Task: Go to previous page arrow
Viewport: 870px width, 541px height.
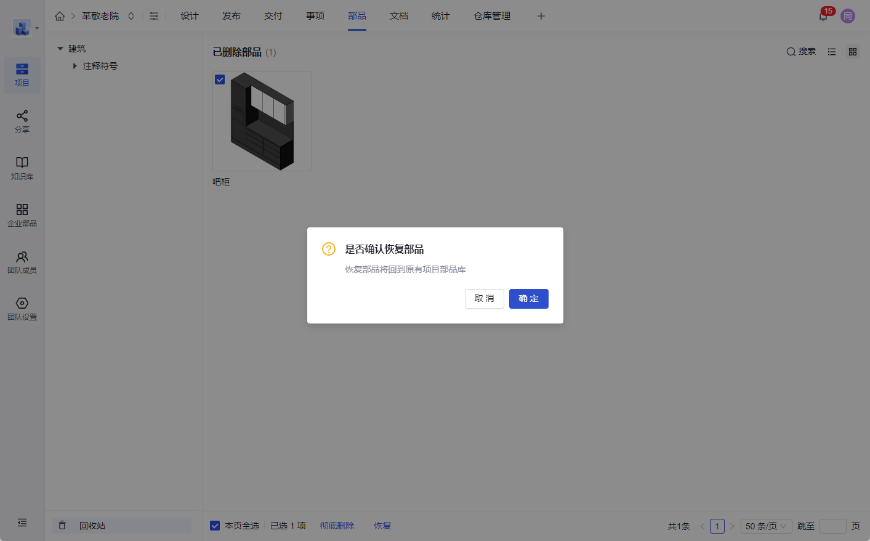Action: click(x=702, y=526)
